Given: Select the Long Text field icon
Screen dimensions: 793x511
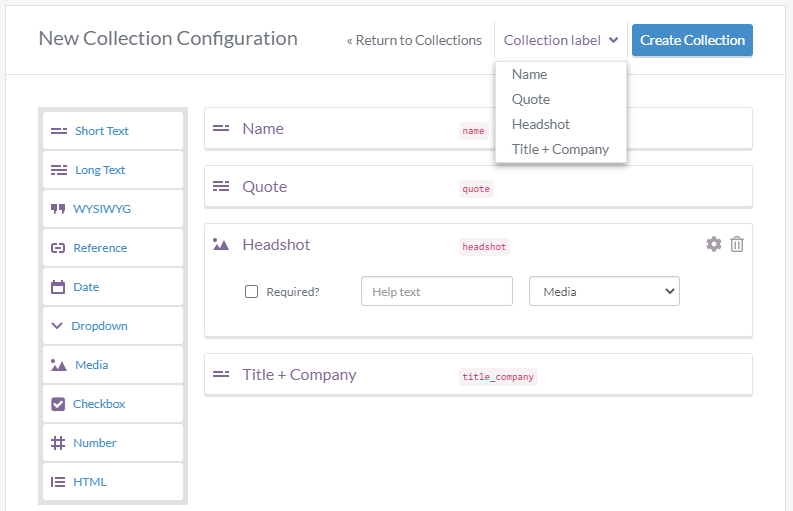Looking at the screenshot, I should [59, 170].
